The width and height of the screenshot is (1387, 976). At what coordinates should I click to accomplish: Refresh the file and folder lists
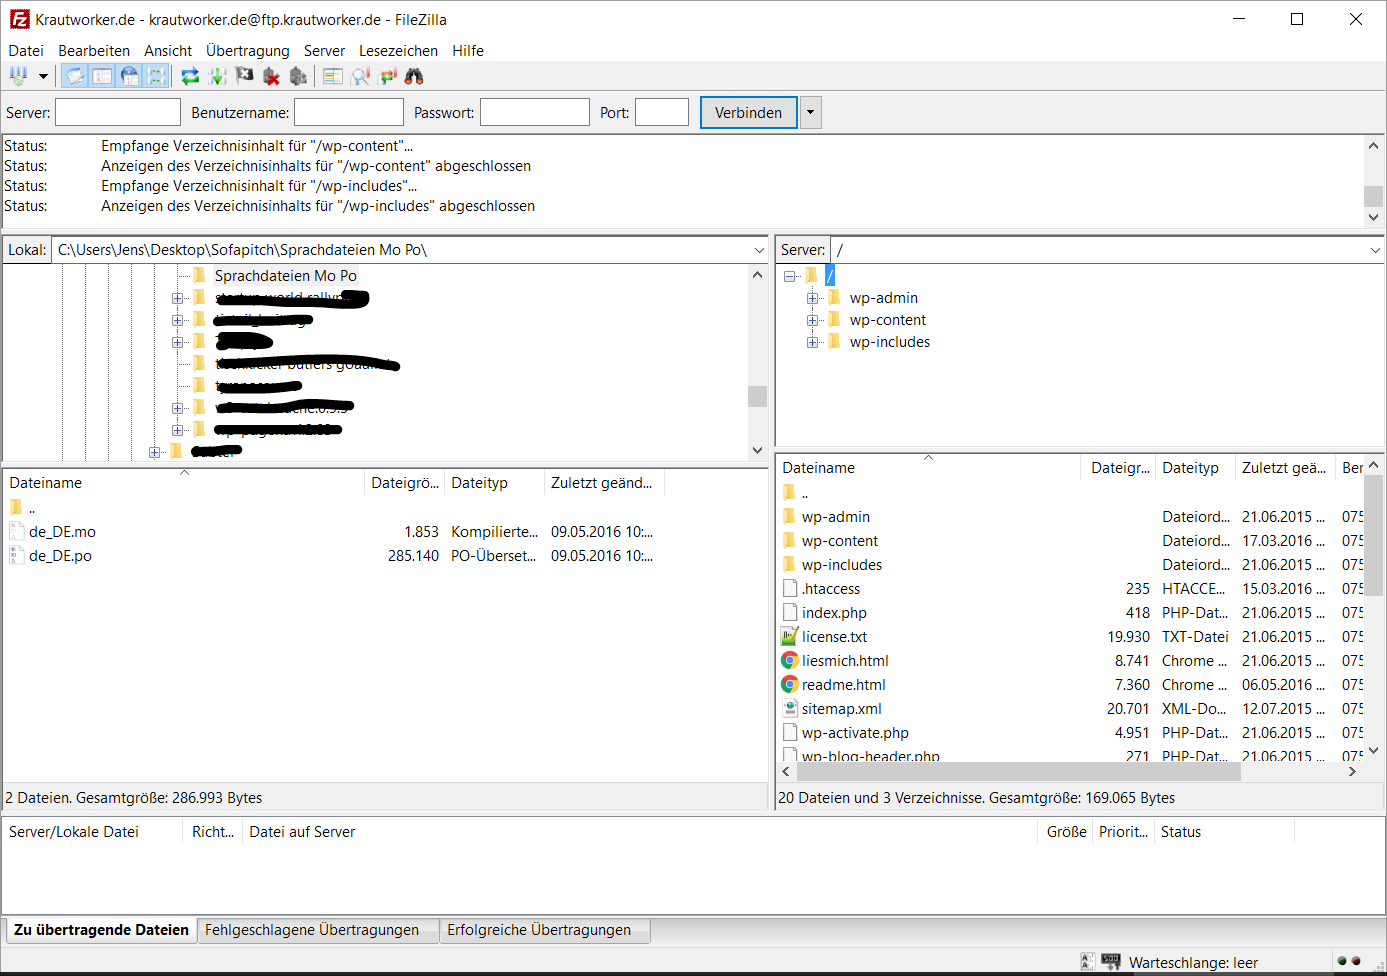tap(190, 76)
